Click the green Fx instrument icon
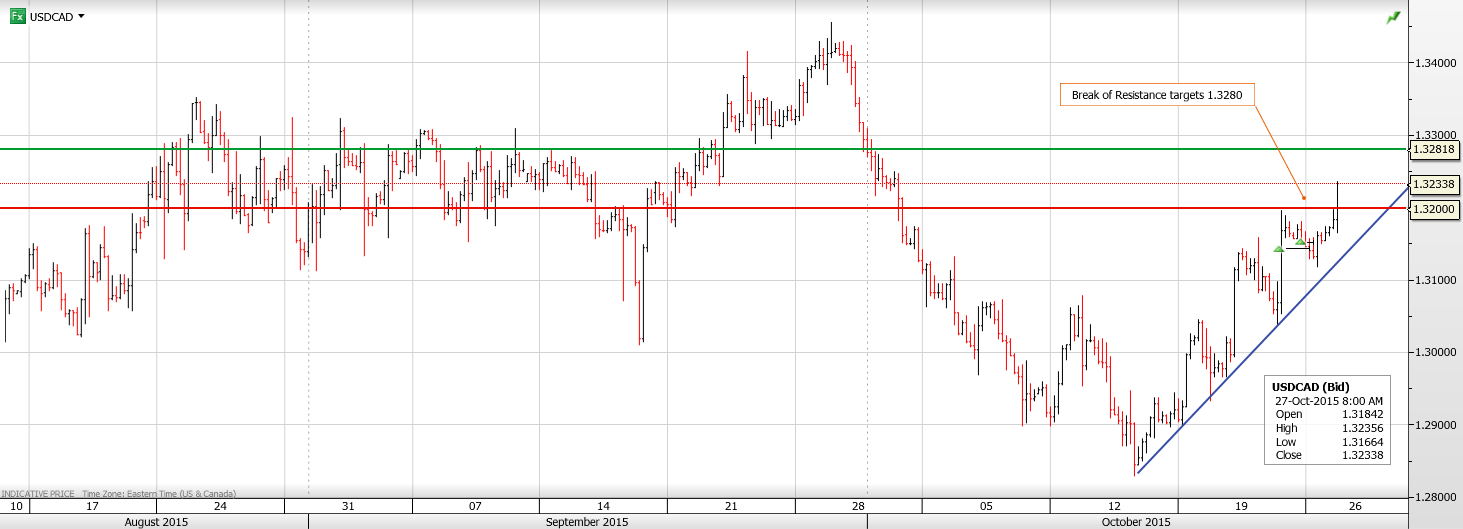 (17, 16)
